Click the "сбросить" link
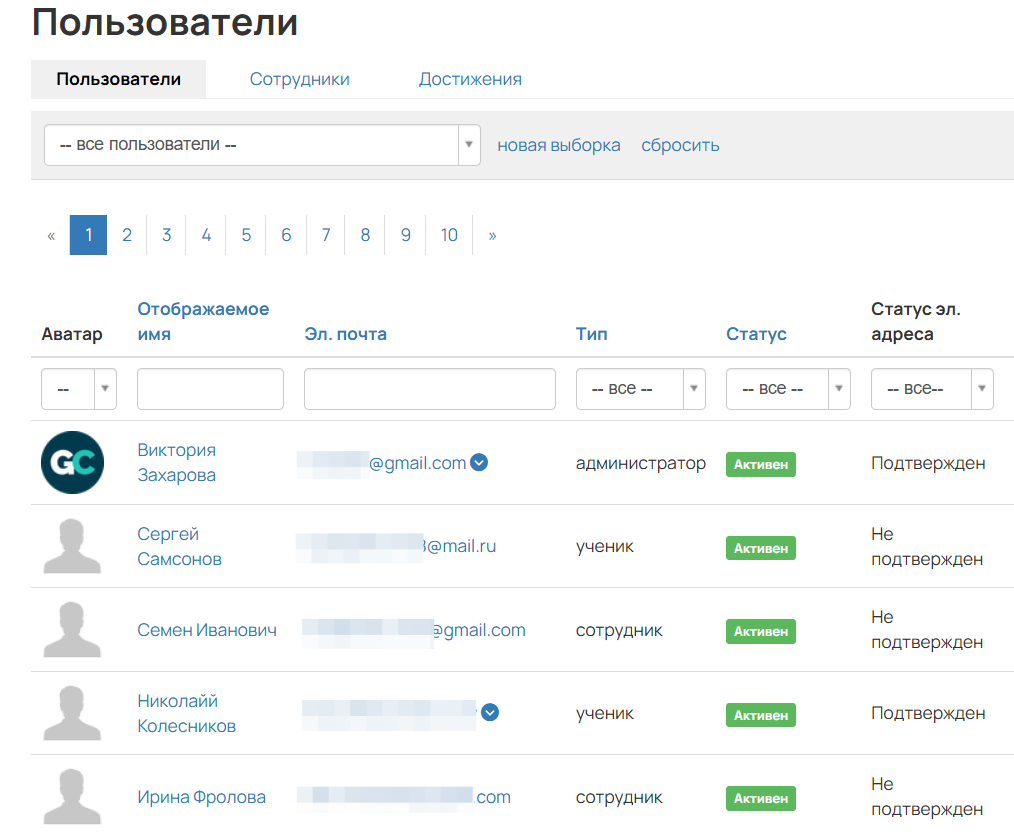 [680, 145]
